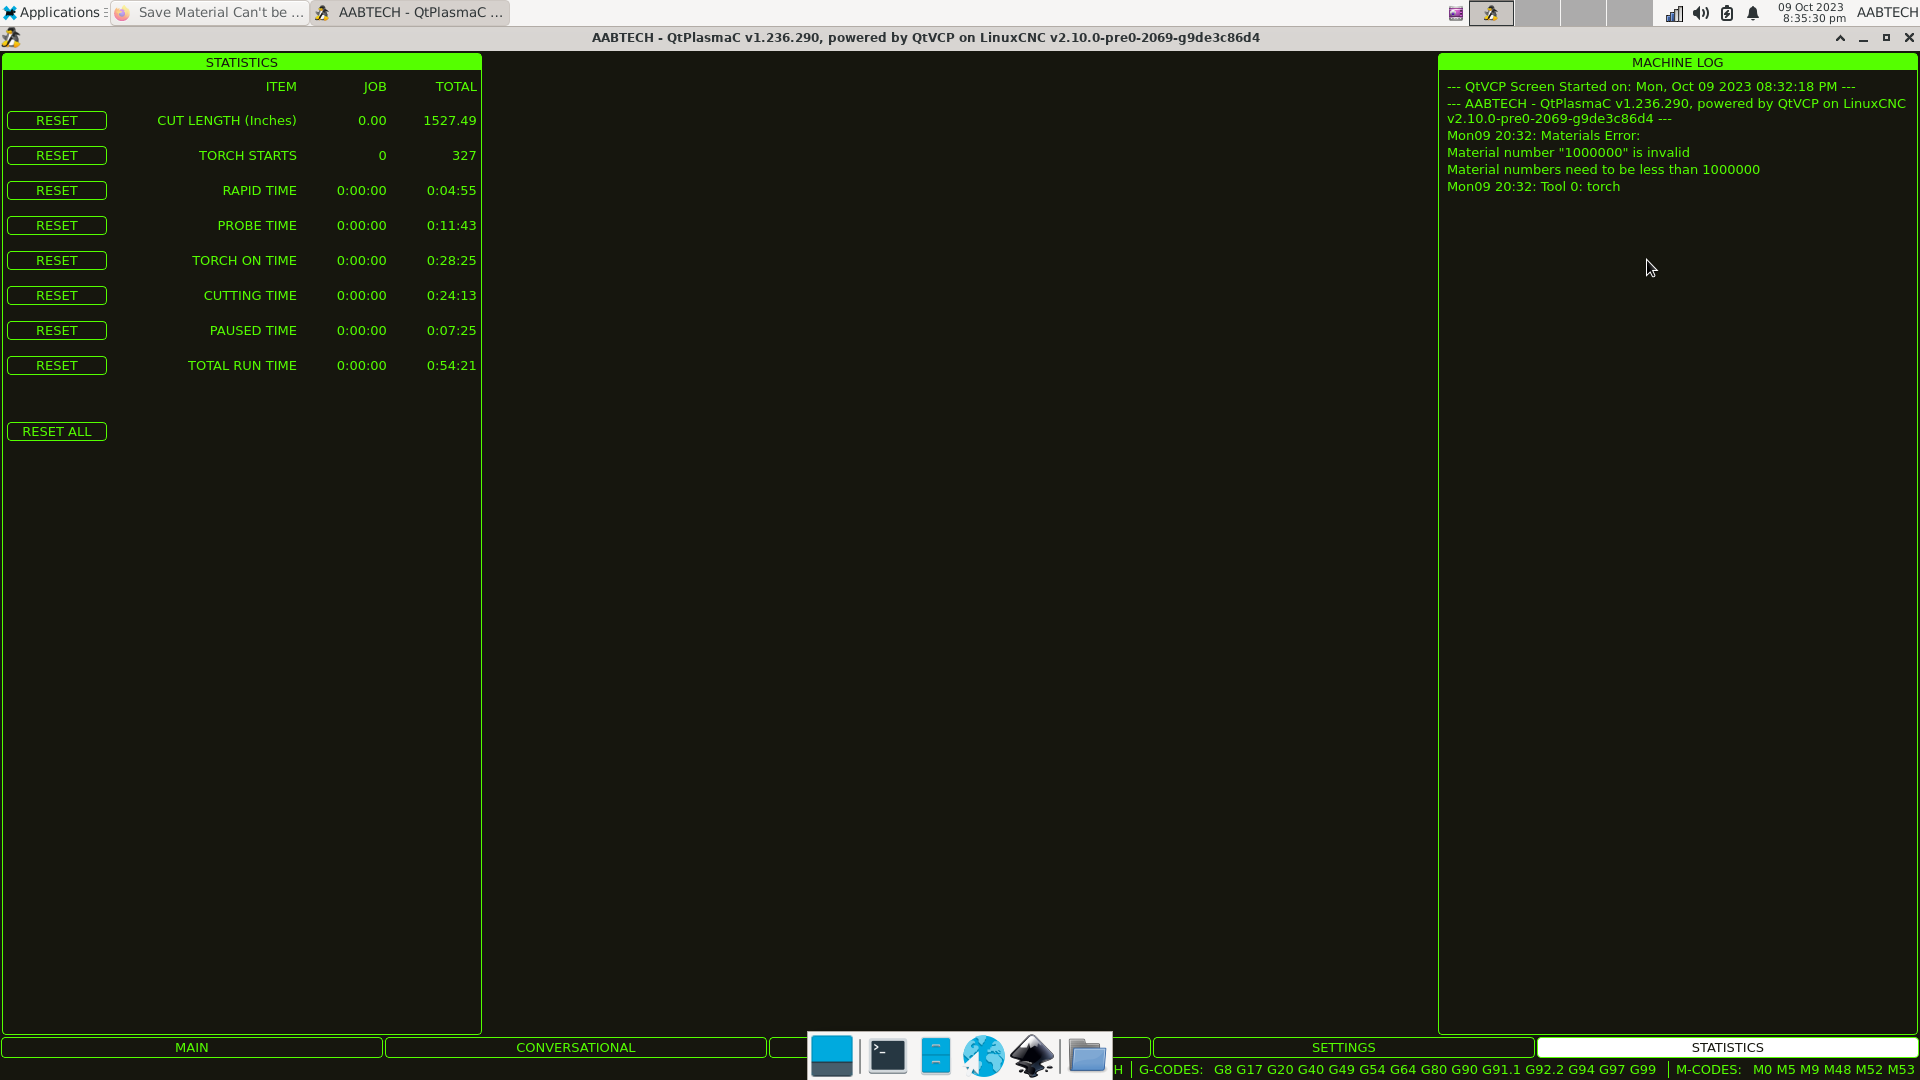
Task: Click the total cut length value 1527.49
Action: (450, 121)
